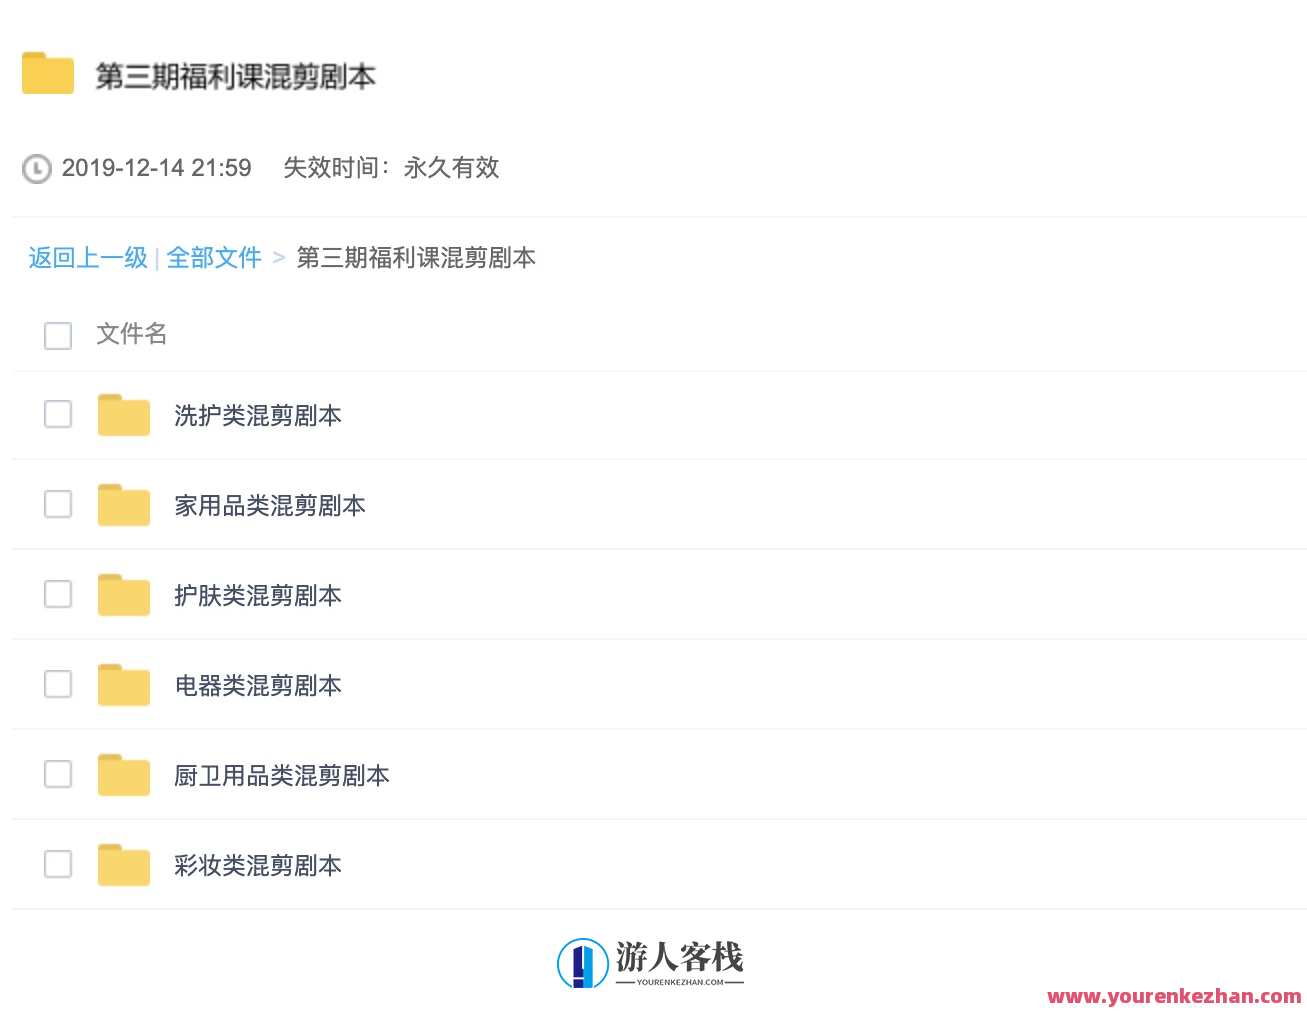Image resolution: width=1307 pixels, height=1013 pixels.
Task: Check the 厨卫用品类混剪剧本 row checkbox
Action: coord(57,774)
